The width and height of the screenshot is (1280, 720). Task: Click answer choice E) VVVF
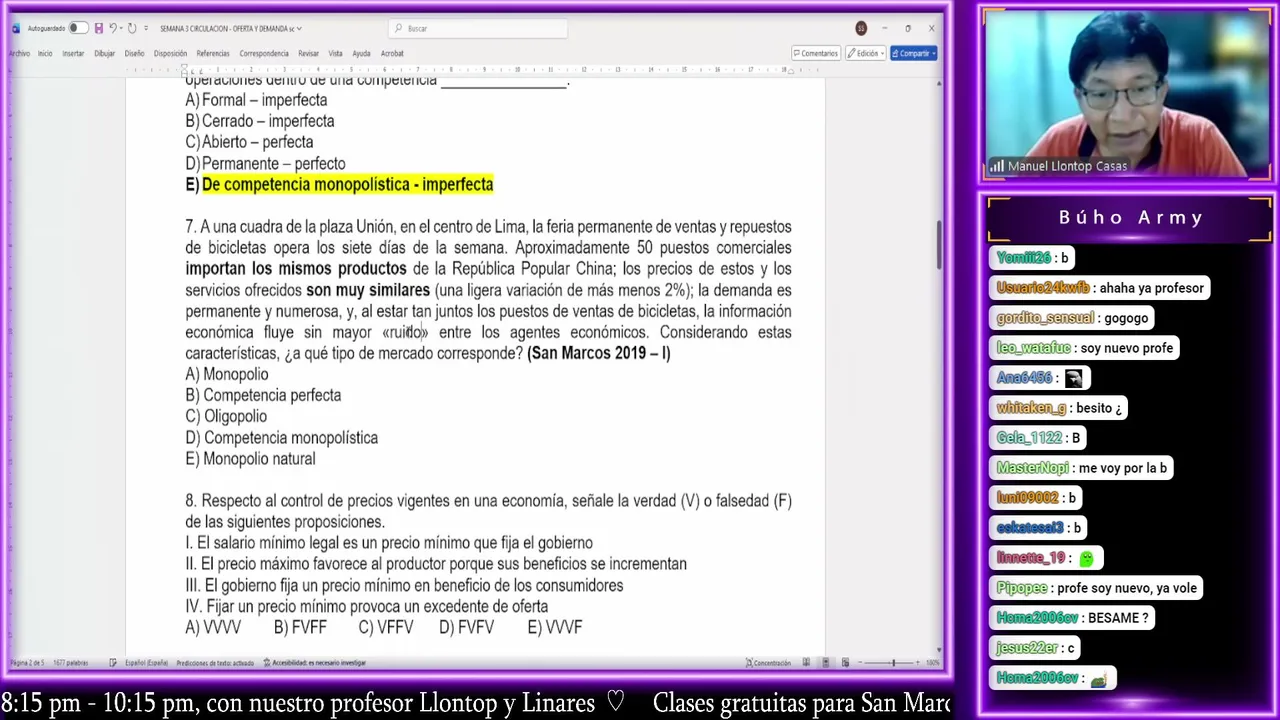(x=555, y=628)
